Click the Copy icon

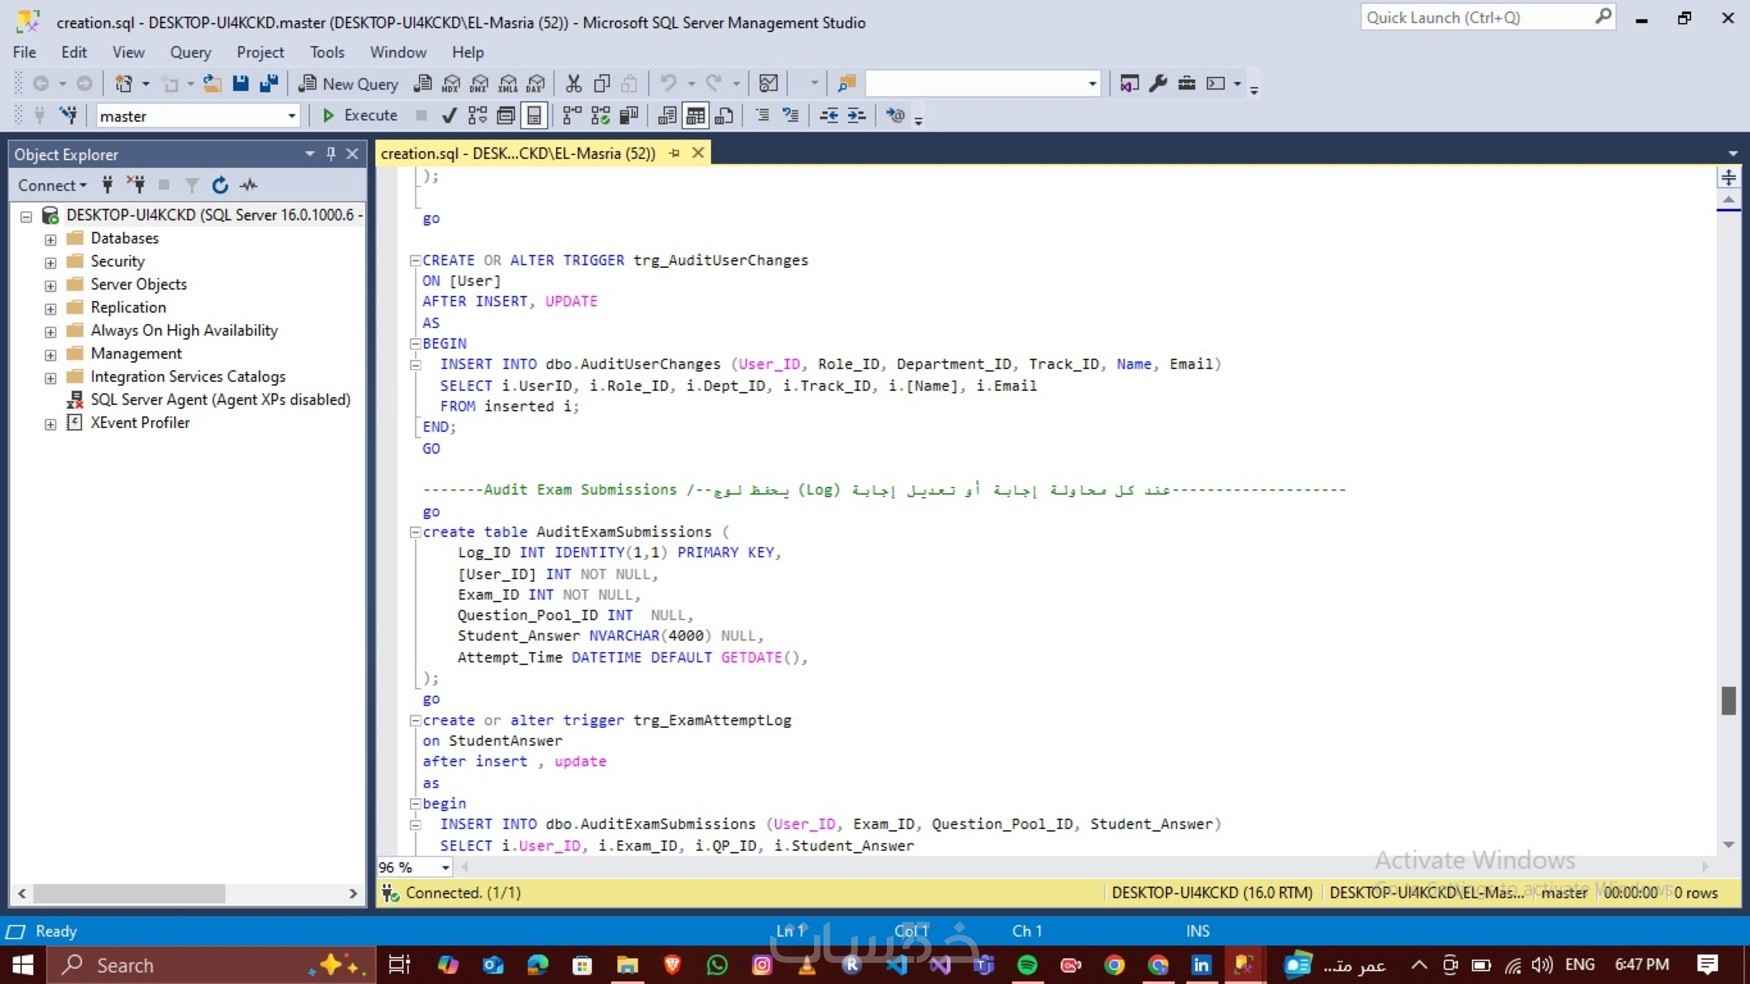pos(602,84)
